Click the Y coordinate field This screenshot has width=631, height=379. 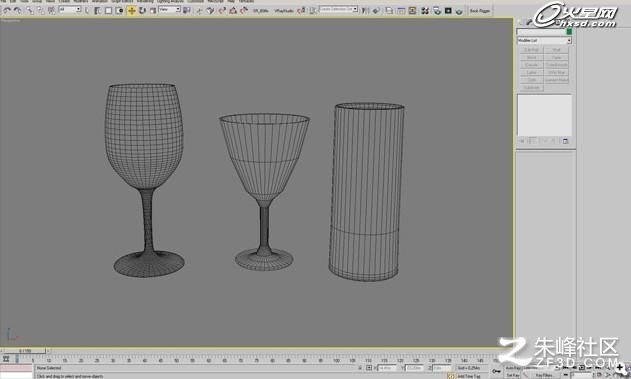[x=414, y=368]
